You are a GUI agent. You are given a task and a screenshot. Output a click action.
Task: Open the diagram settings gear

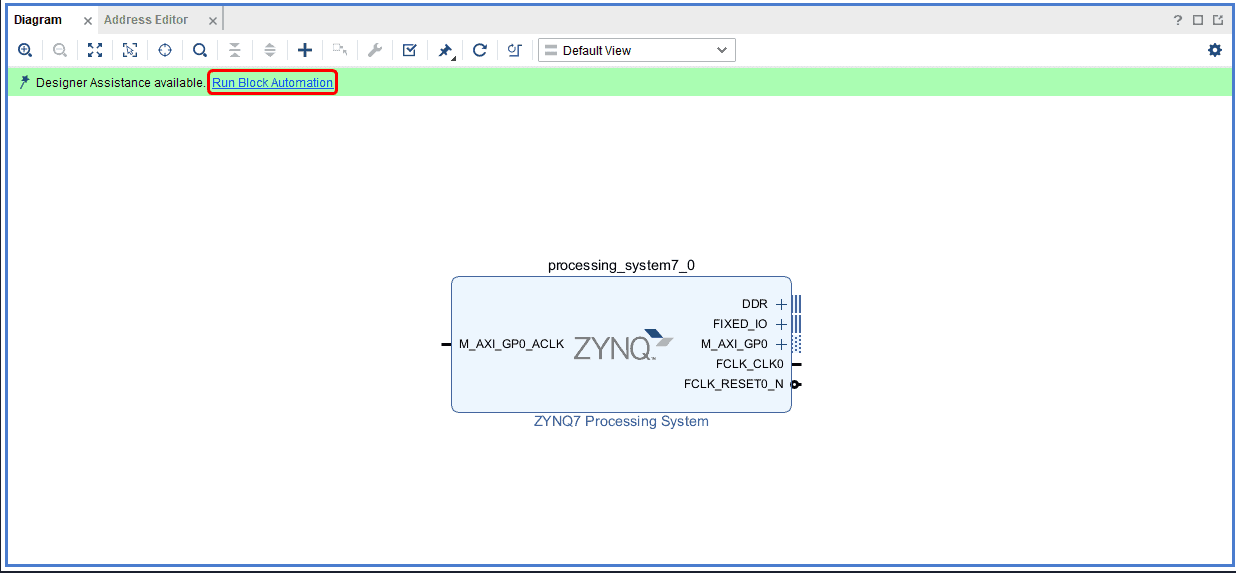(x=1215, y=50)
